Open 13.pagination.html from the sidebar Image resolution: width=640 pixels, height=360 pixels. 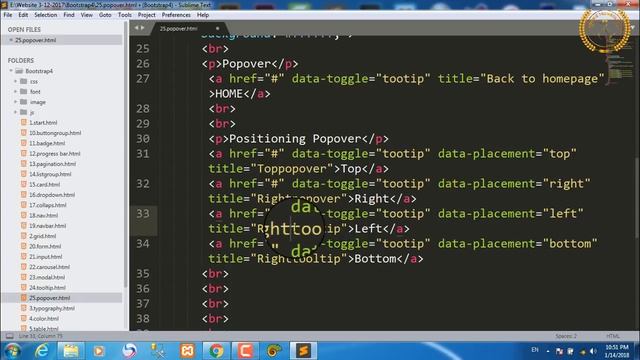click(x=52, y=164)
